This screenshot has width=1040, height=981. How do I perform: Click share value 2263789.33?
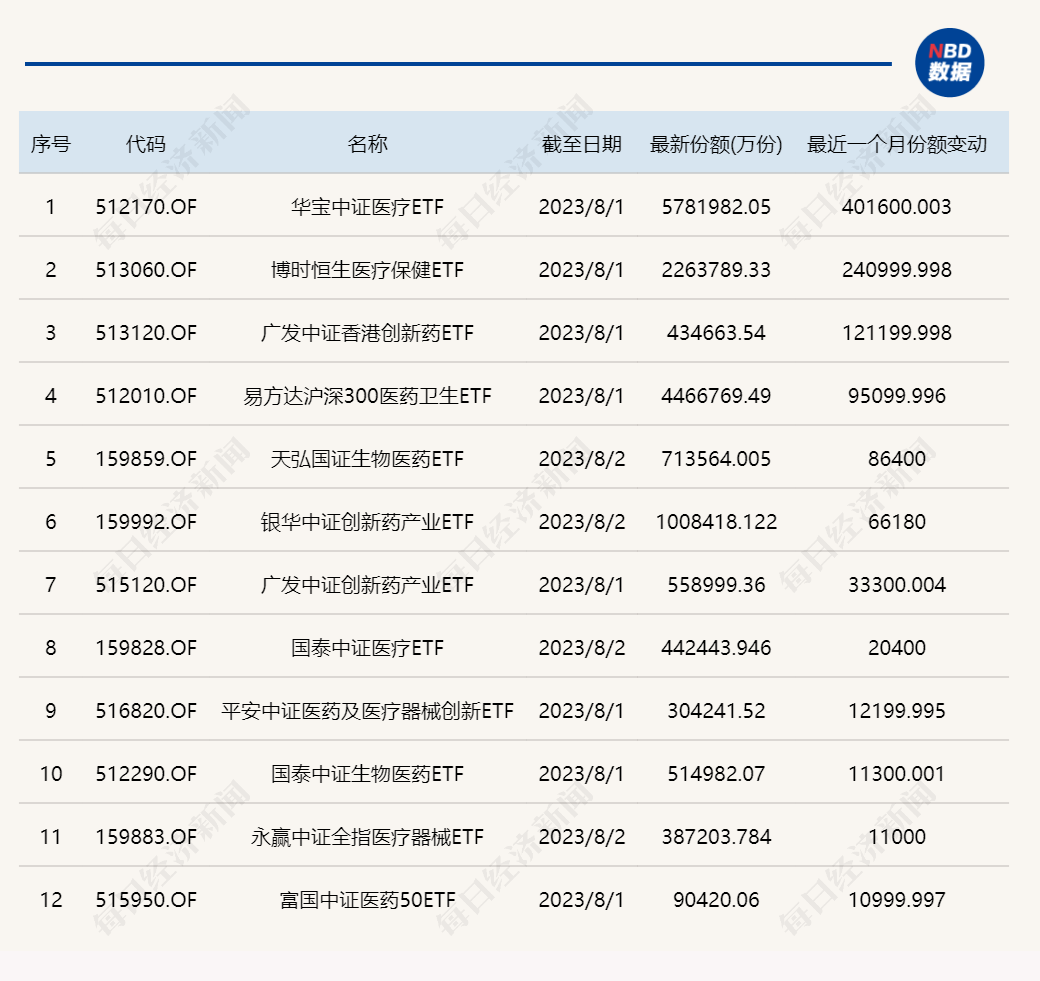(x=716, y=270)
